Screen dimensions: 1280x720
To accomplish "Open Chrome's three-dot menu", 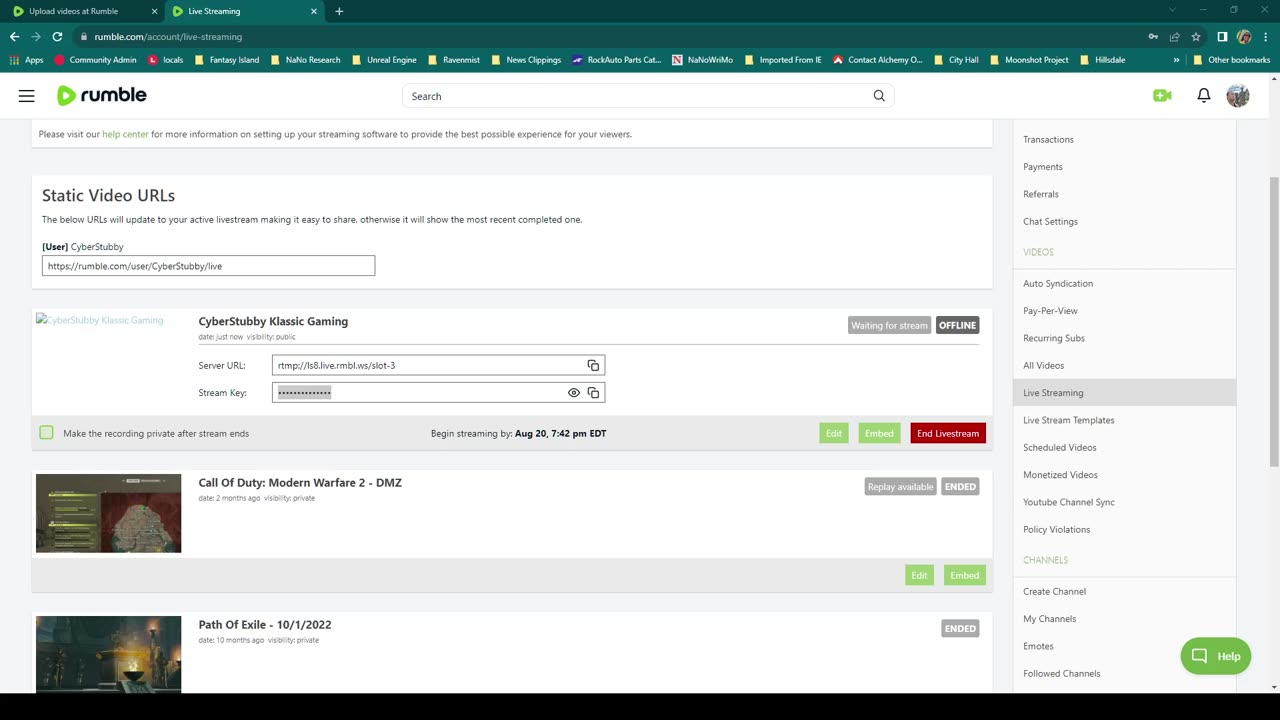I will 1265,37.
